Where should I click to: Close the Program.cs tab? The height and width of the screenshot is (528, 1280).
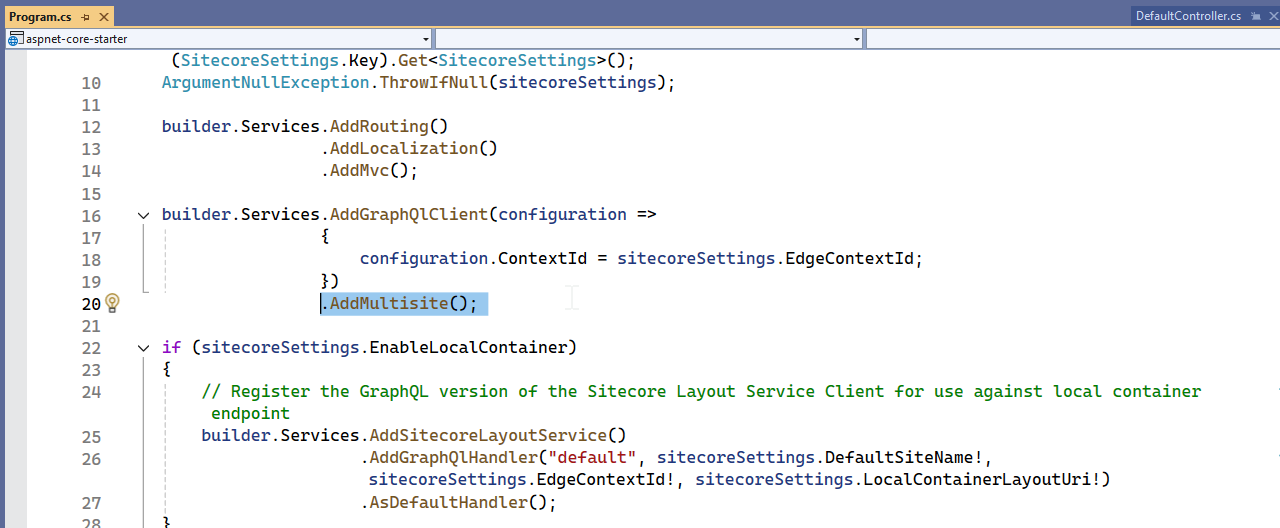[x=102, y=17]
